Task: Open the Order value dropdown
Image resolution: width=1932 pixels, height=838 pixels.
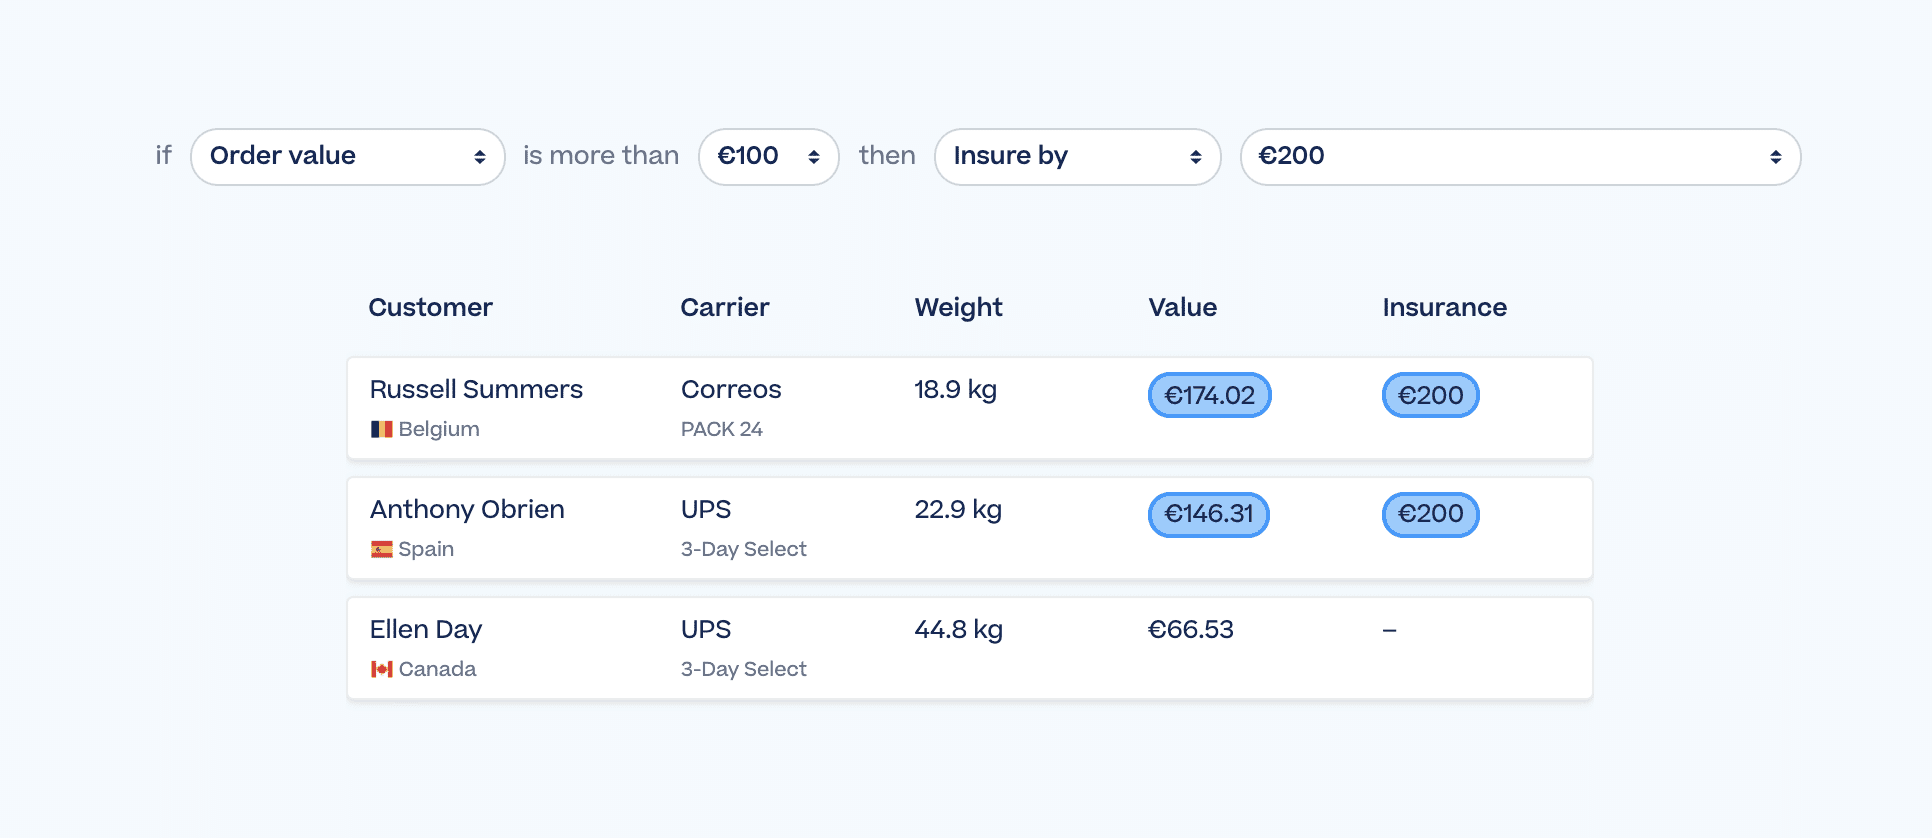Action: (347, 157)
